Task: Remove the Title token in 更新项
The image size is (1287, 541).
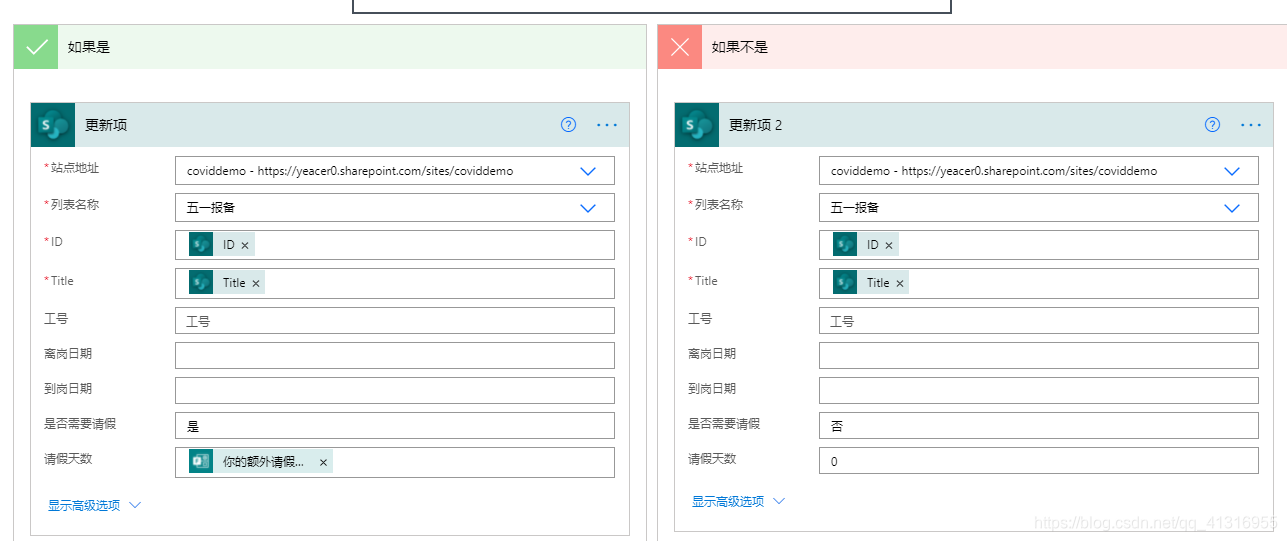Action: coord(256,283)
